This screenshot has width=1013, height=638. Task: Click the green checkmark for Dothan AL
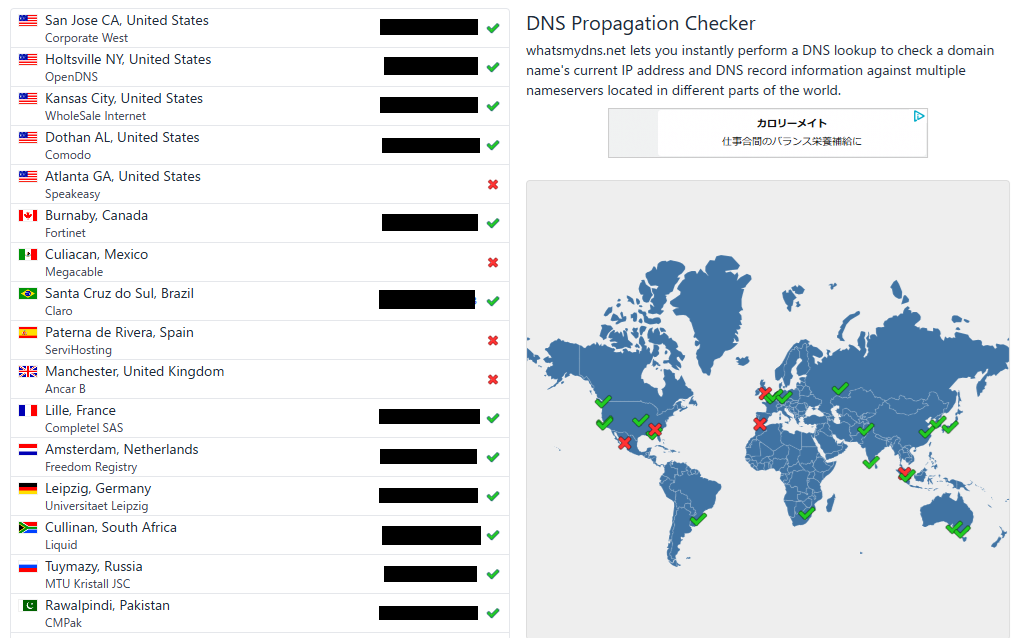[493, 145]
